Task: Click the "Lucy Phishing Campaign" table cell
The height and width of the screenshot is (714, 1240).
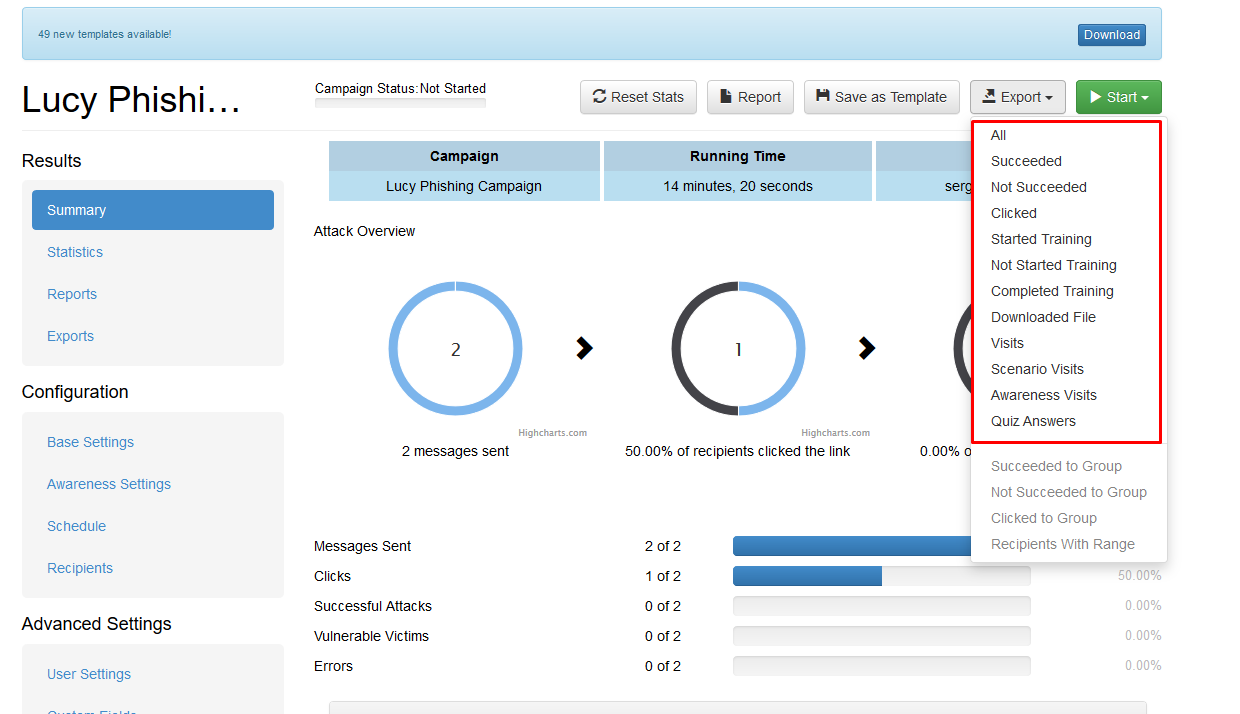Action: tap(464, 186)
